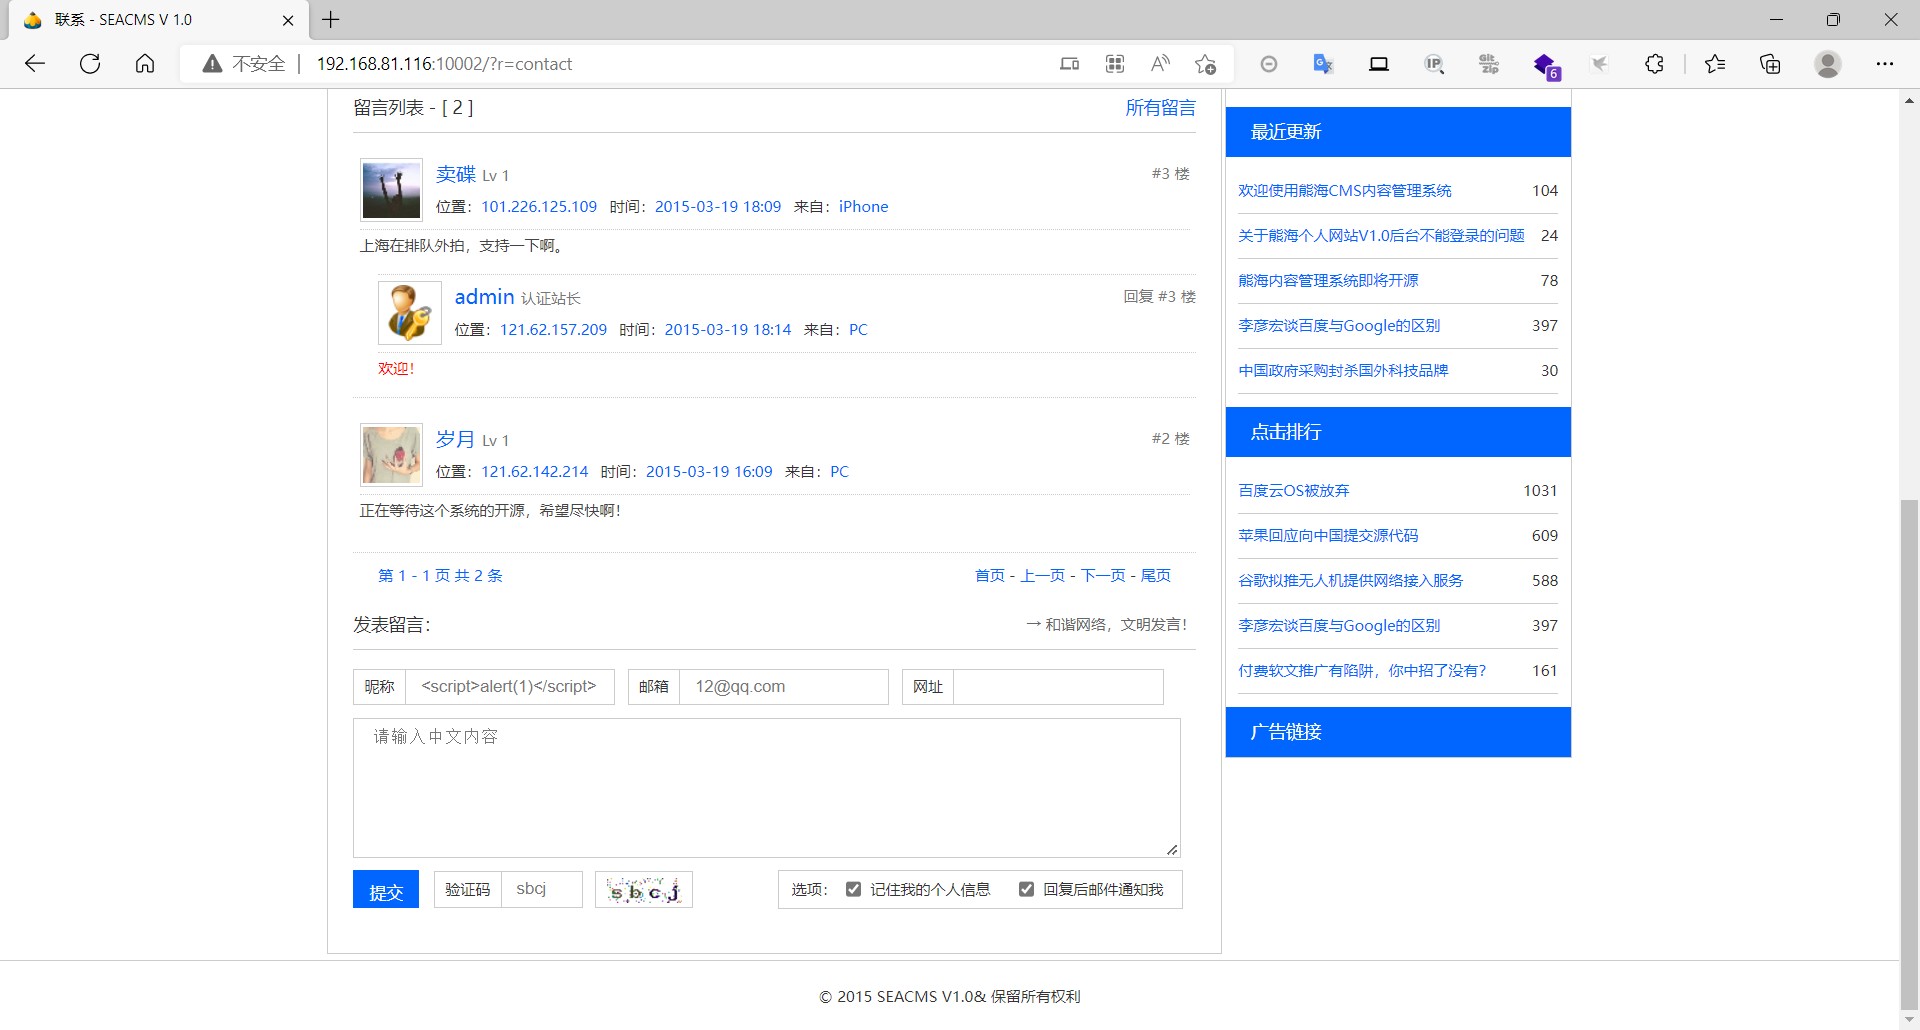Click into the message content textarea
This screenshot has width=1920, height=1030.
(x=767, y=788)
